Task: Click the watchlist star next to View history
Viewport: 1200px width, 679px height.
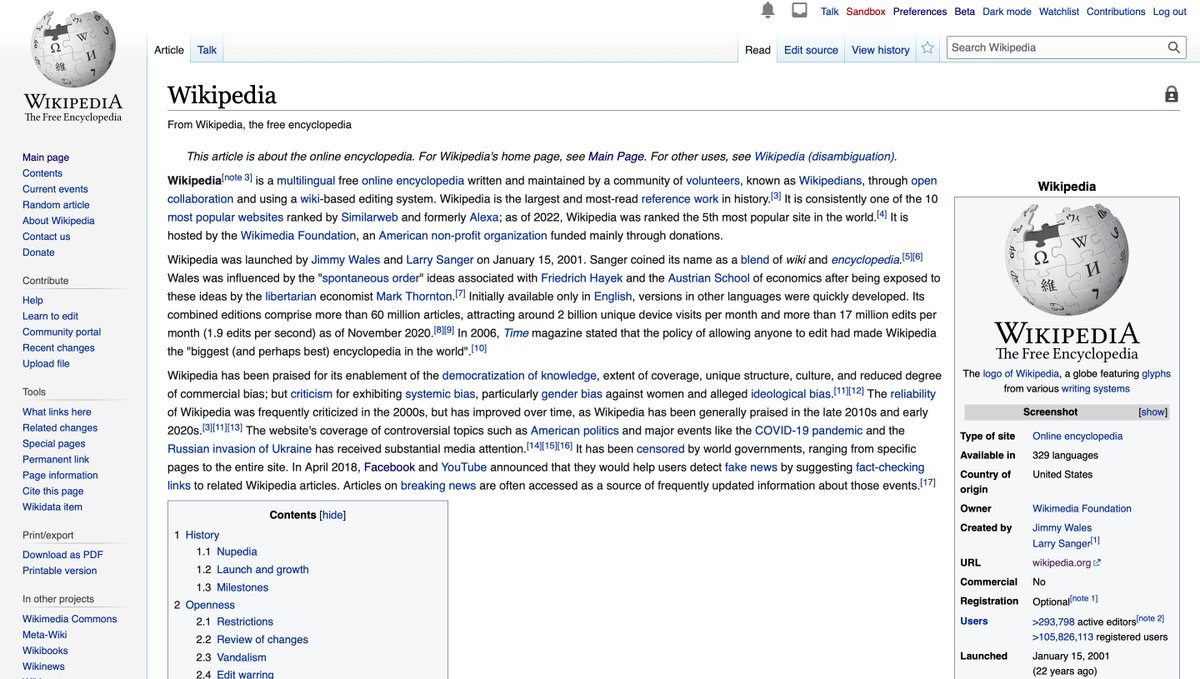Action: click(926, 47)
